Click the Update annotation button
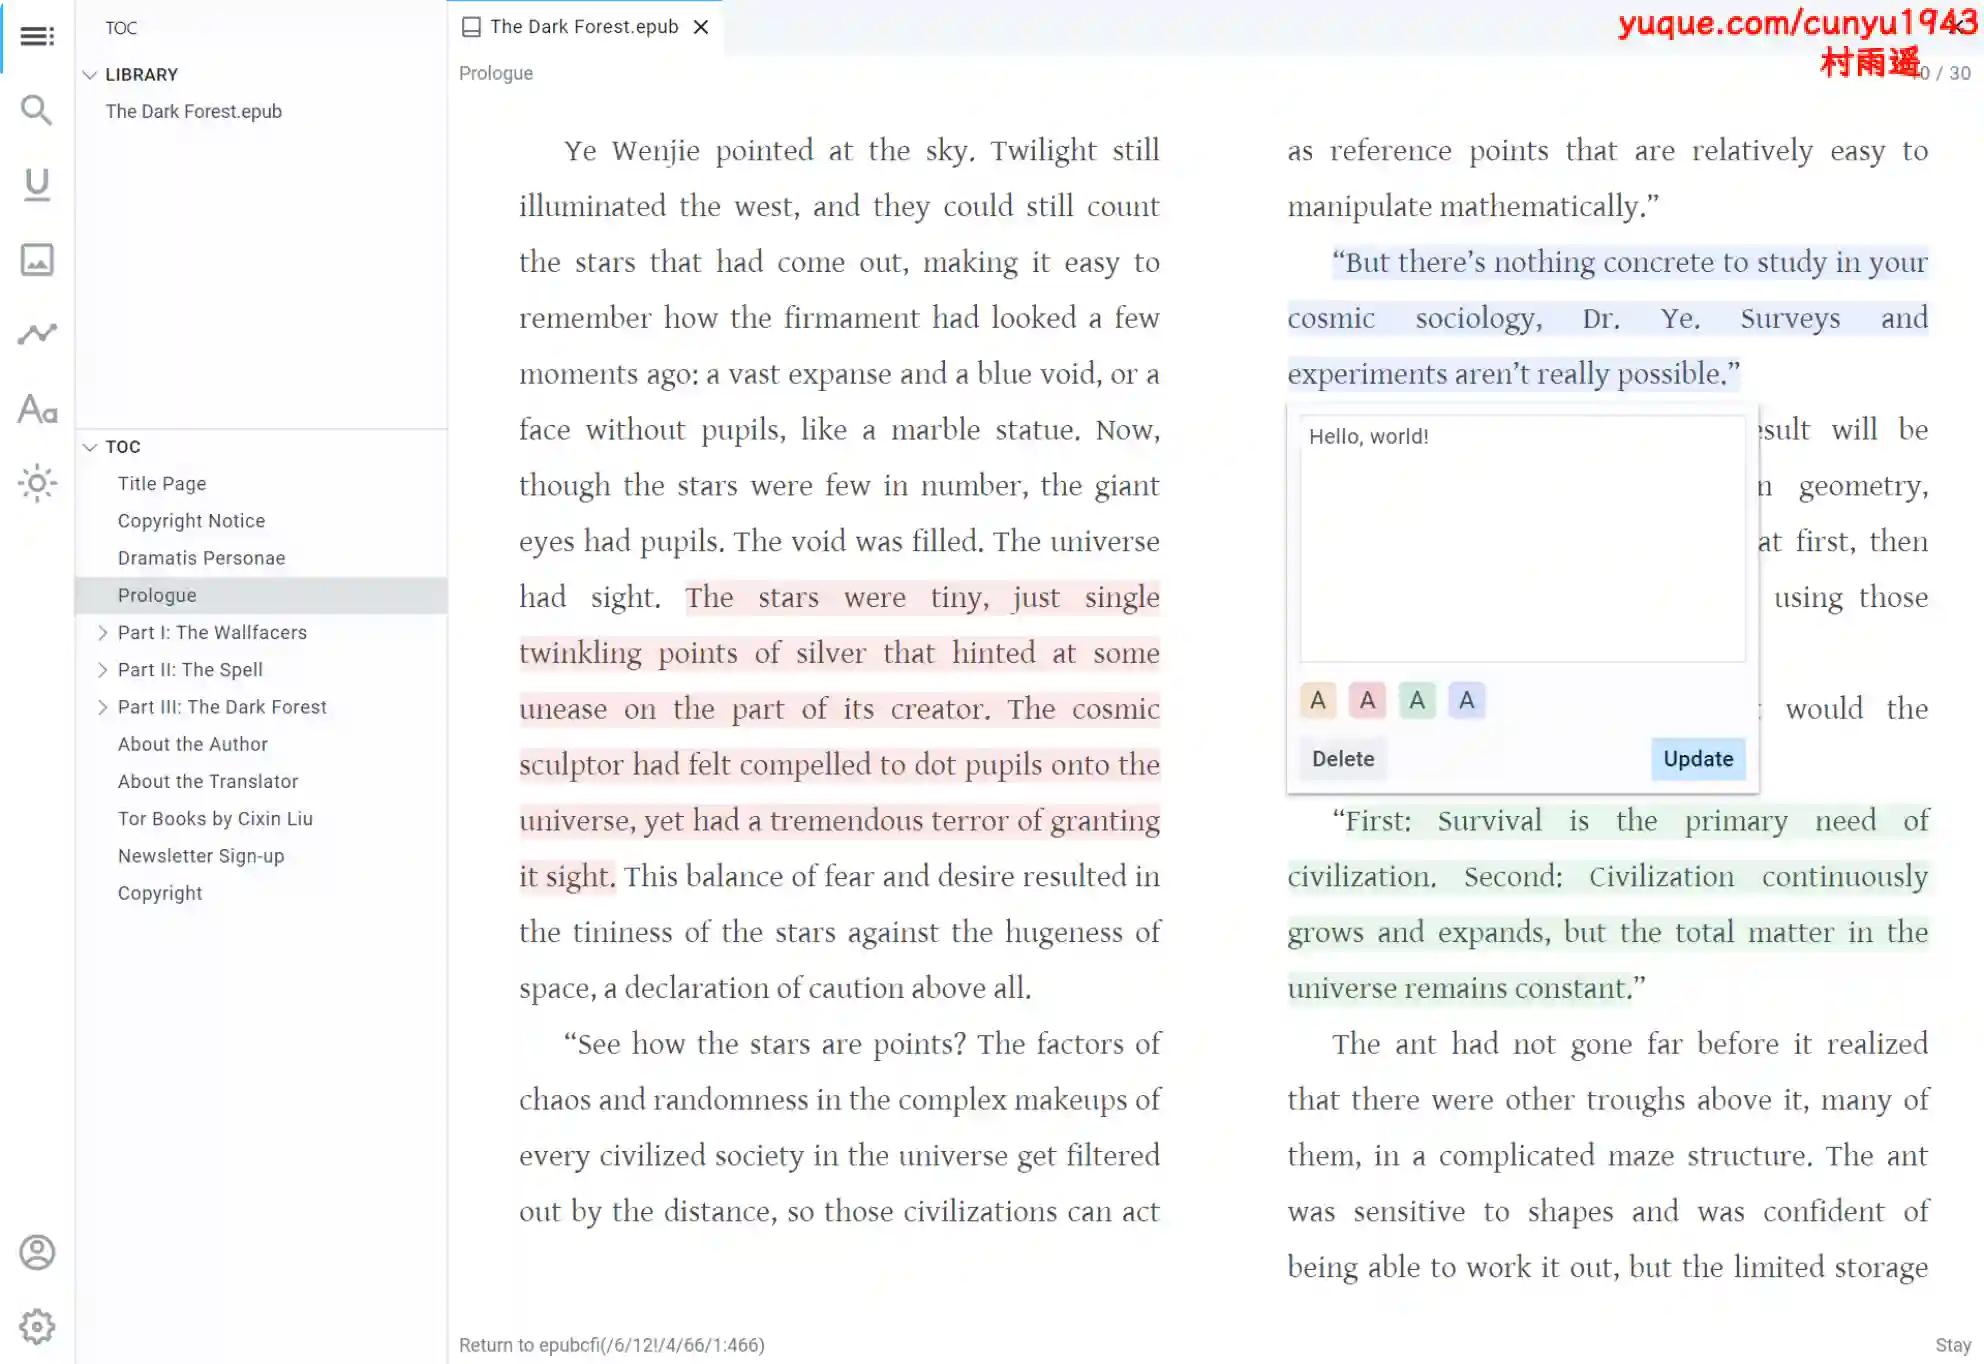This screenshot has width=1984, height=1364. coord(1697,759)
